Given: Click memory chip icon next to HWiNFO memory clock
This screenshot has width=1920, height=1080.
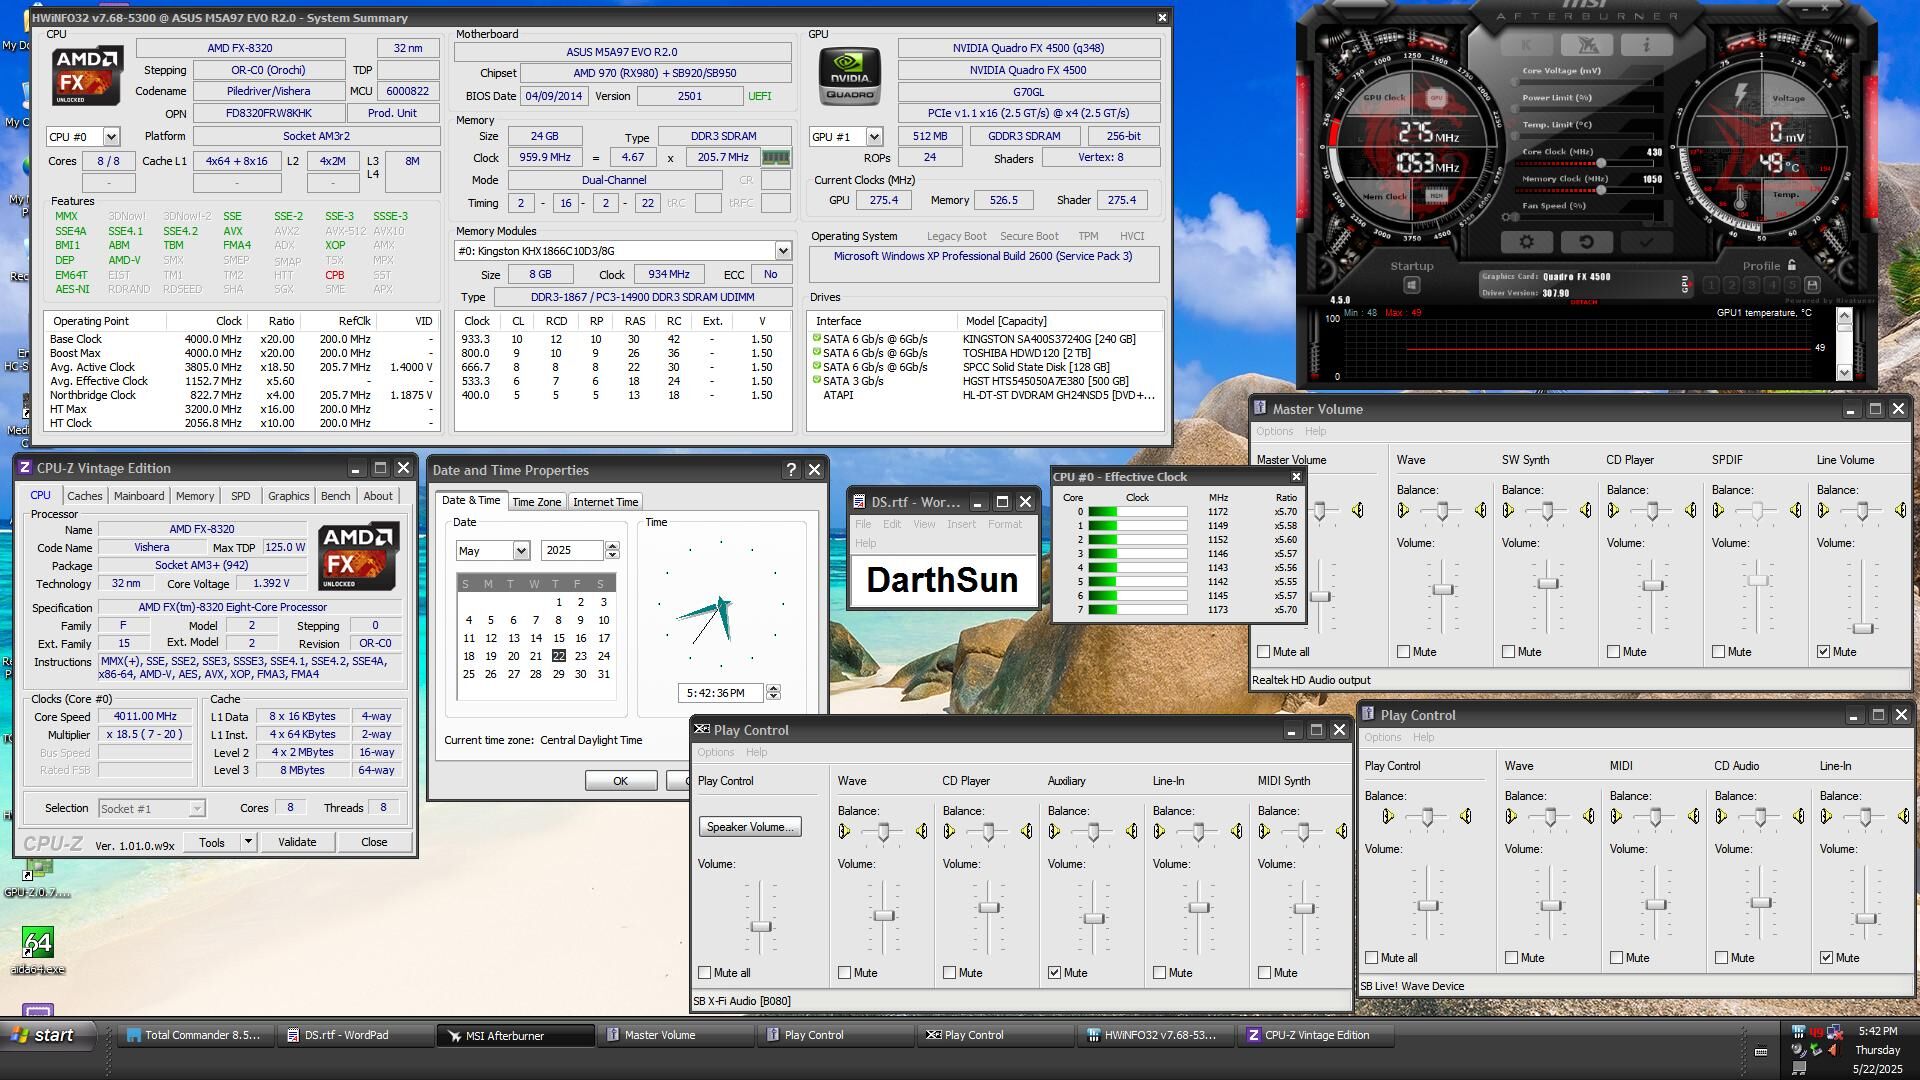Looking at the screenshot, I should pyautogui.click(x=776, y=157).
